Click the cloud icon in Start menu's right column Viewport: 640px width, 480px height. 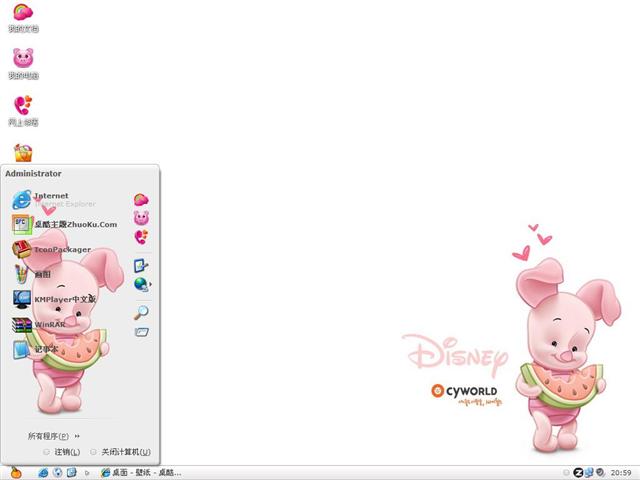pyautogui.click(x=141, y=200)
